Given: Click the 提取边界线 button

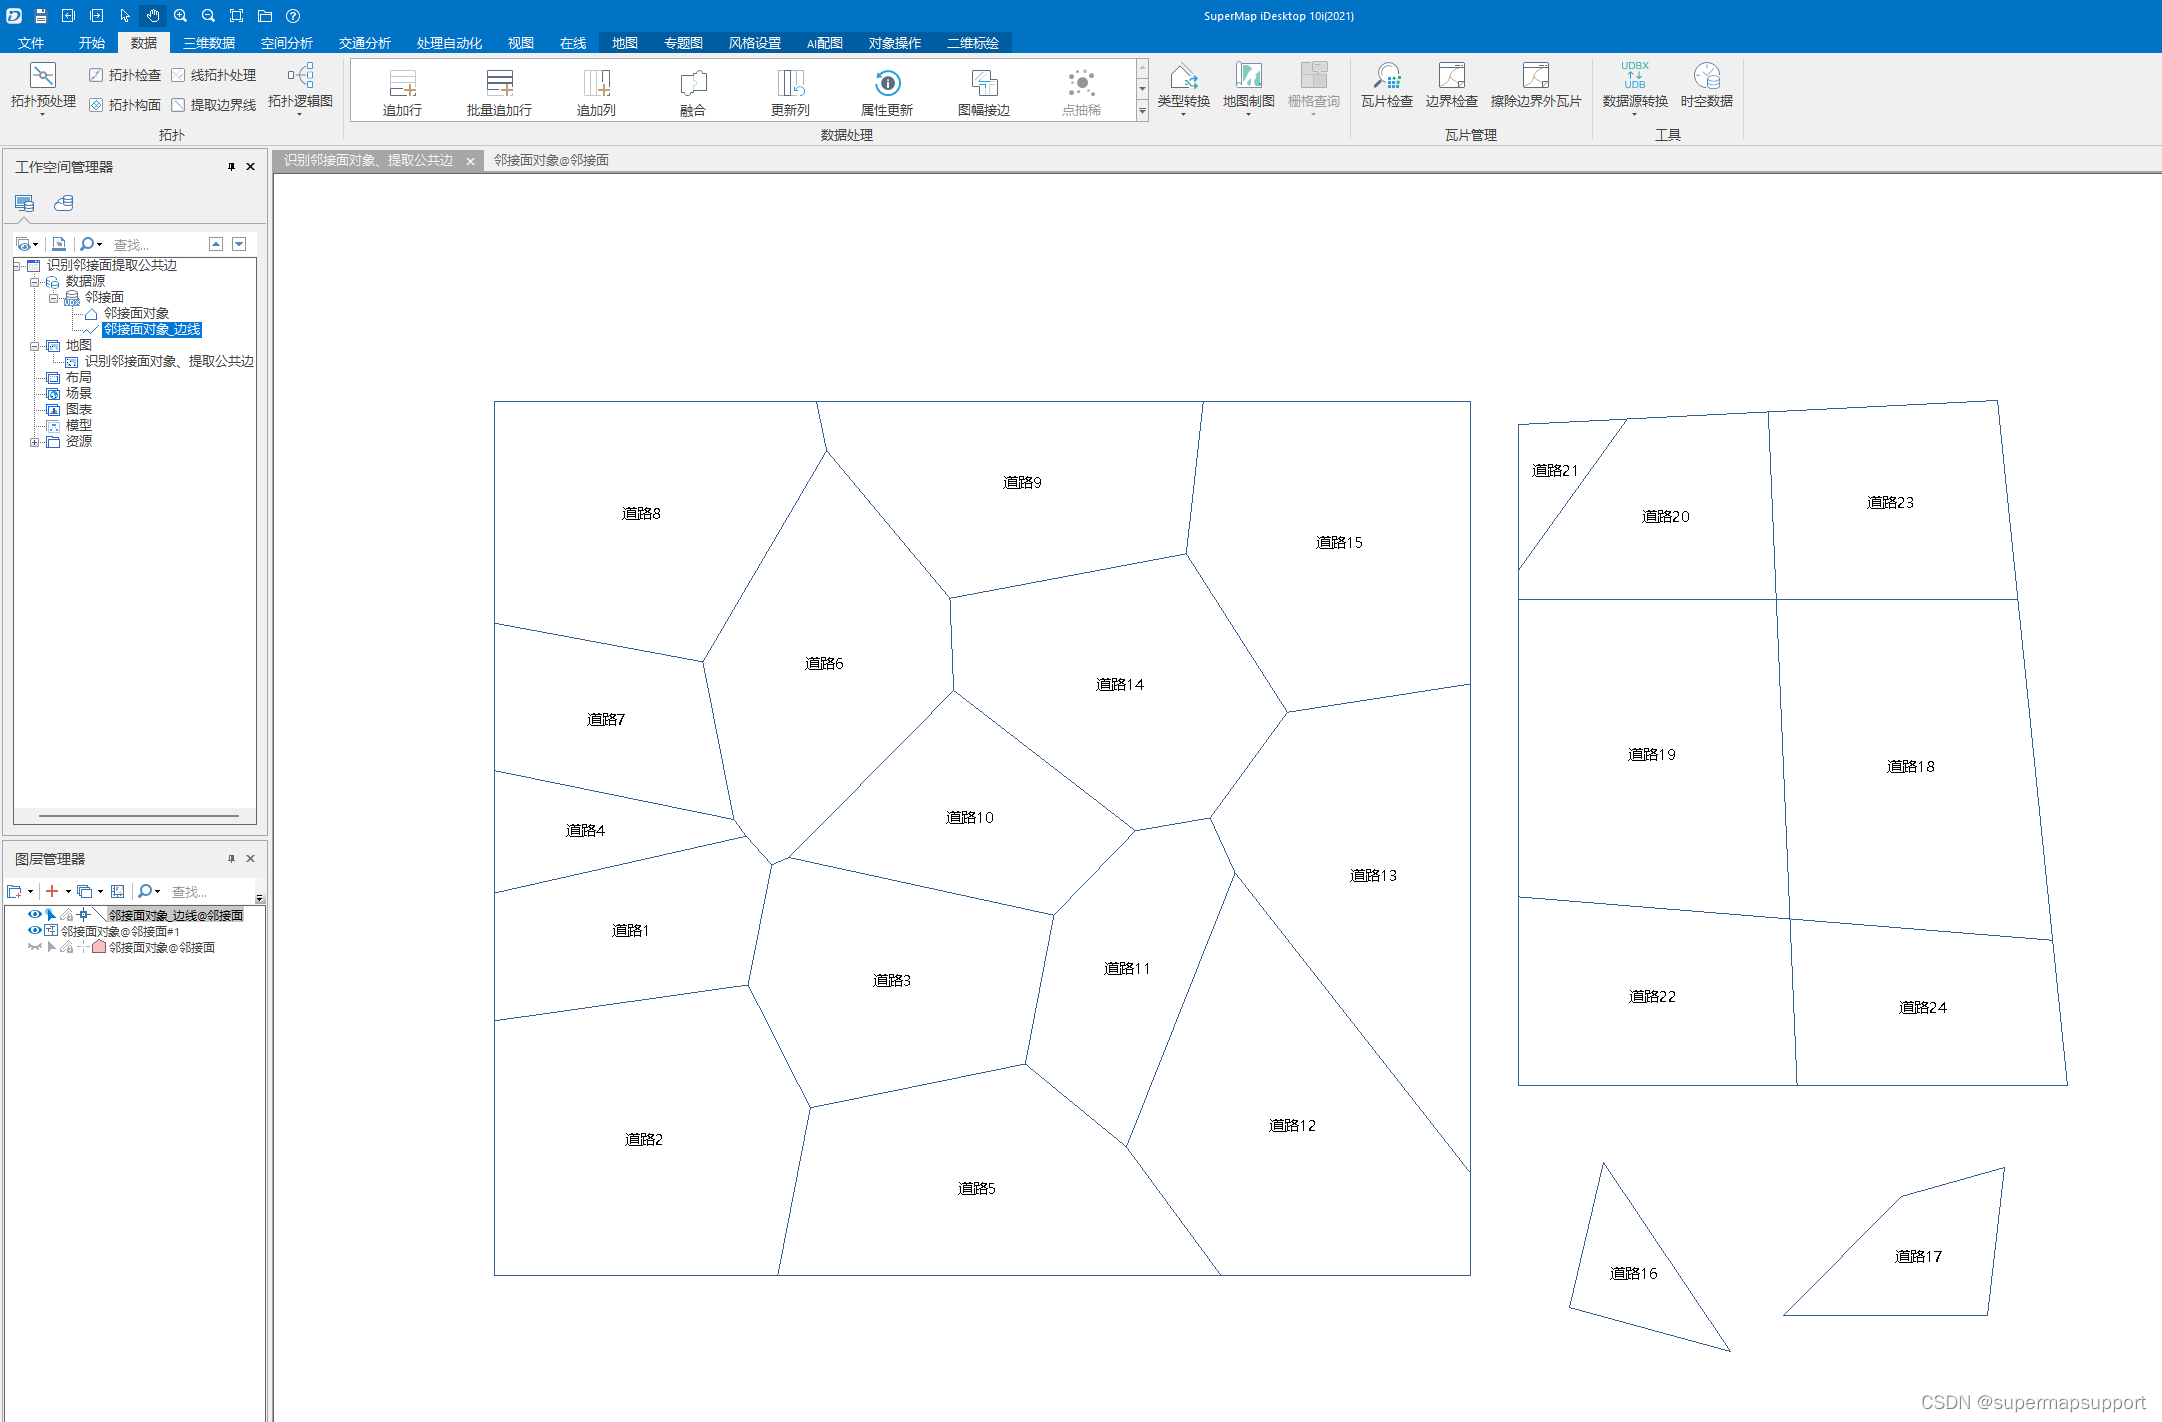Looking at the screenshot, I should [x=214, y=105].
